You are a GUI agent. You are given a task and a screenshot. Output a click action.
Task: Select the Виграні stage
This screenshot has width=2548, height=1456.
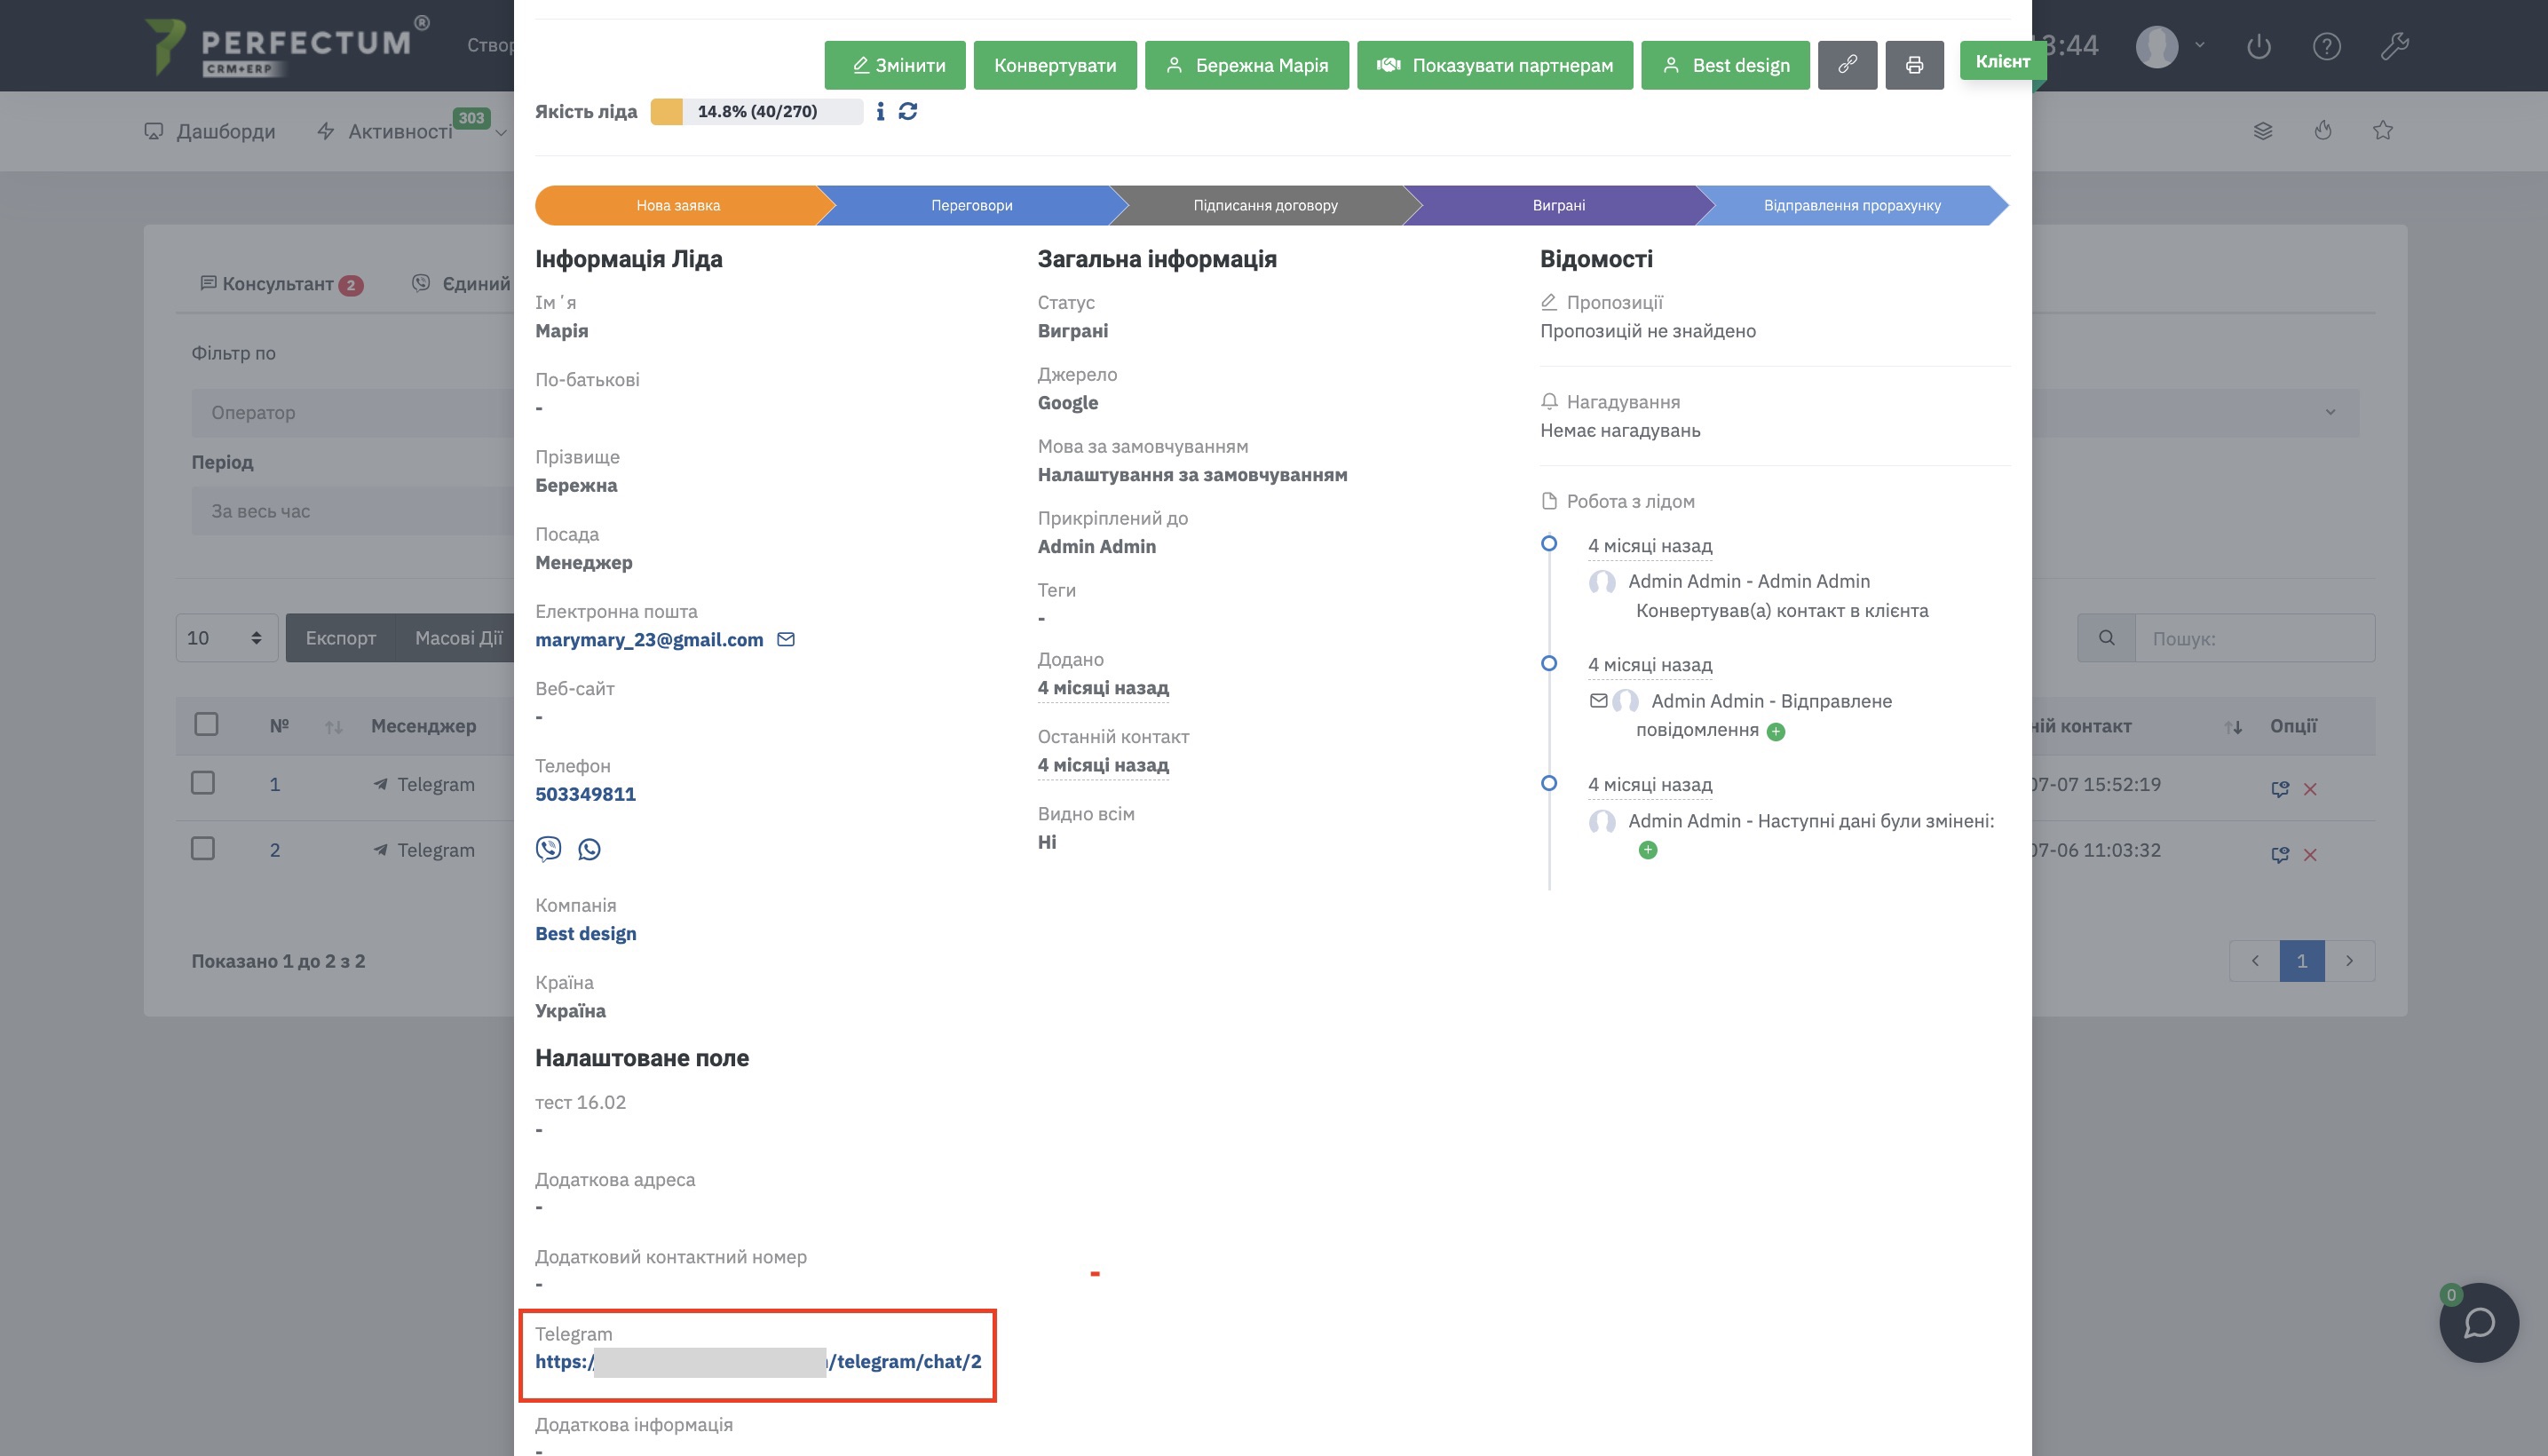pos(1559,205)
